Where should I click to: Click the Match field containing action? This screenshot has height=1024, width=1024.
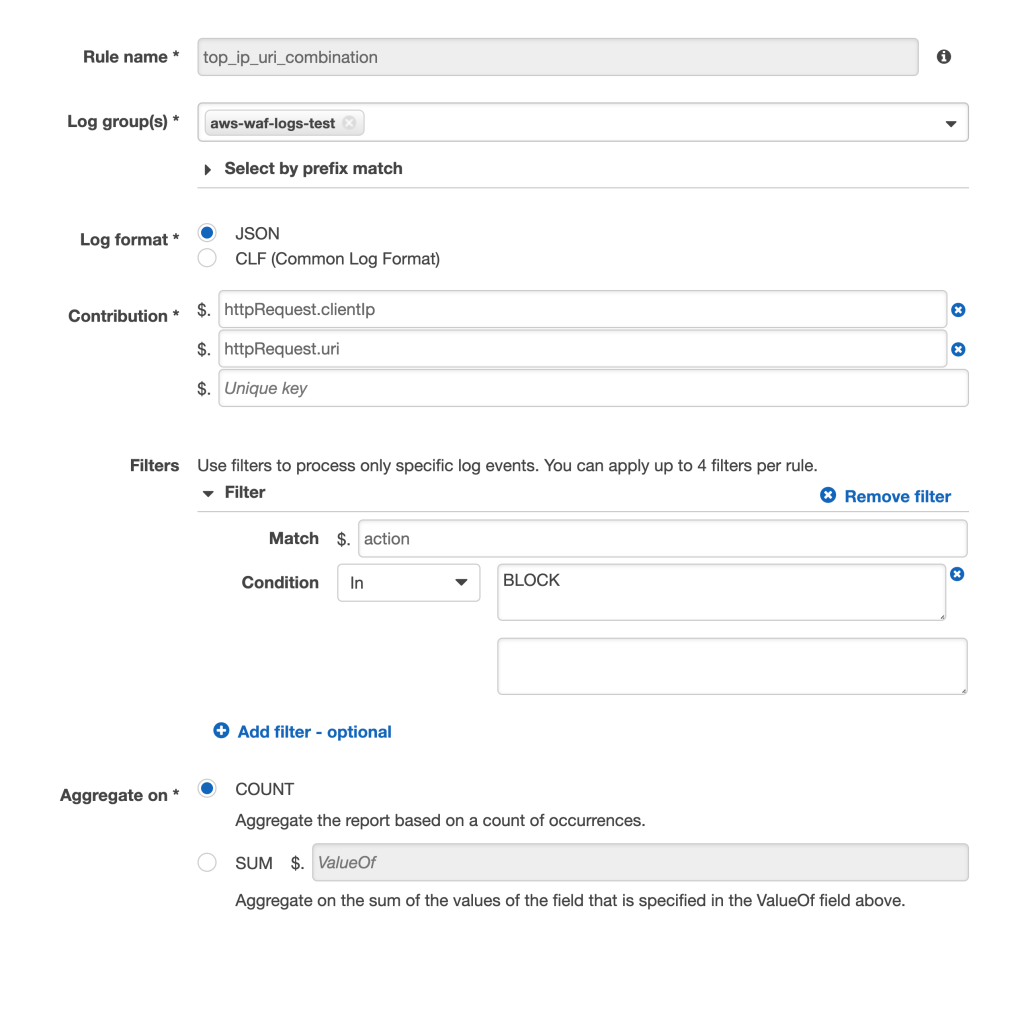660,538
